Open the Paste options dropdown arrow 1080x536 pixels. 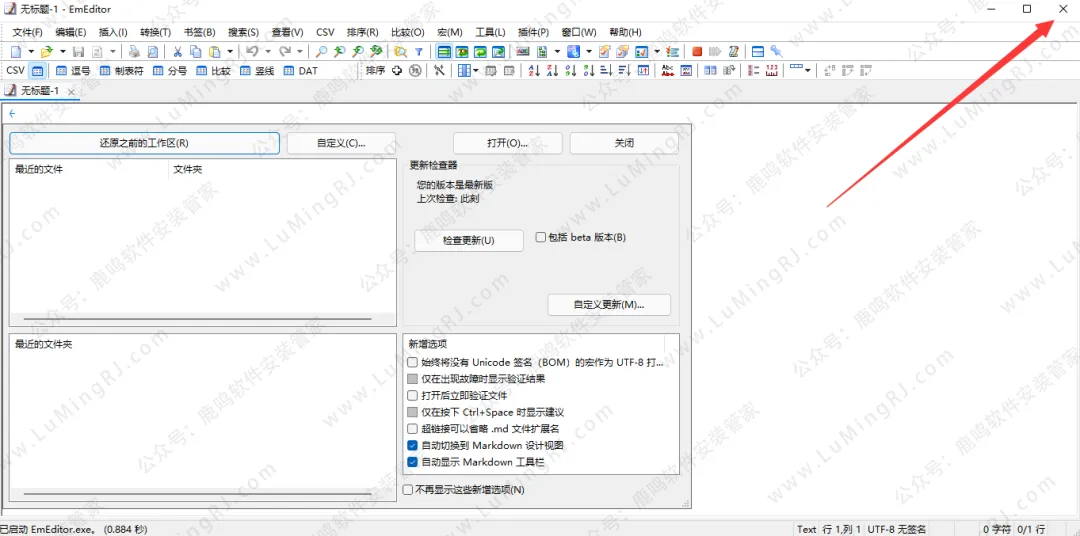coord(230,51)
